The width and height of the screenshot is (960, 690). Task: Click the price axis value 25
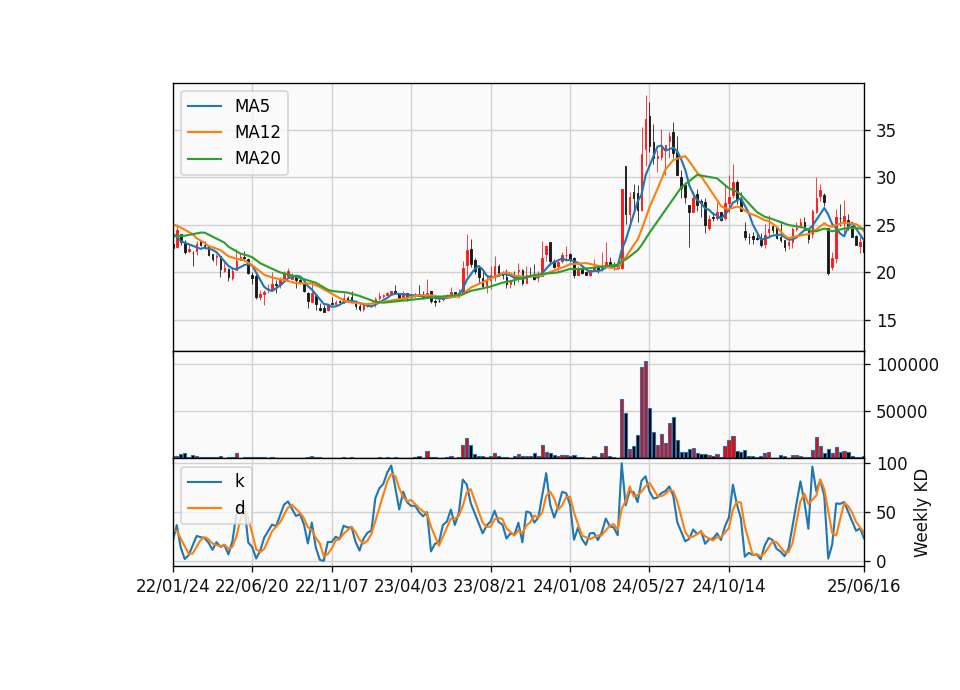click(887, 226)
